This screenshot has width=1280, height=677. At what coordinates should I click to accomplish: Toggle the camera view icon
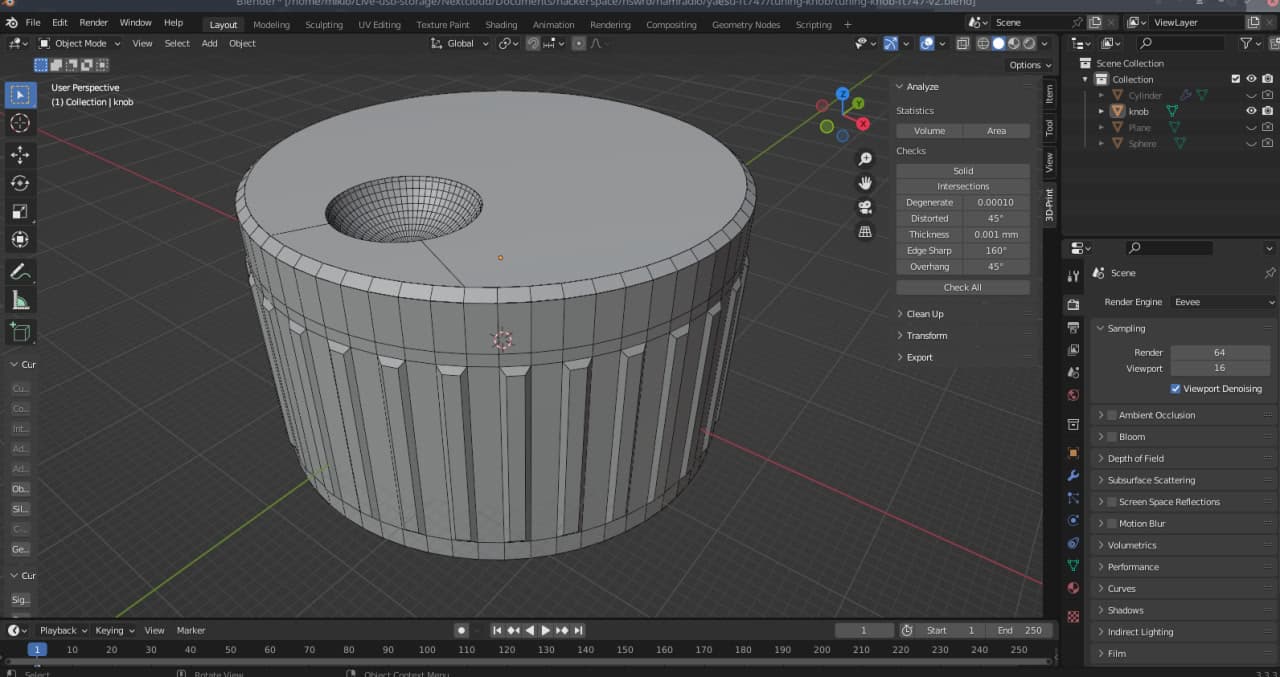coord(865,207)
